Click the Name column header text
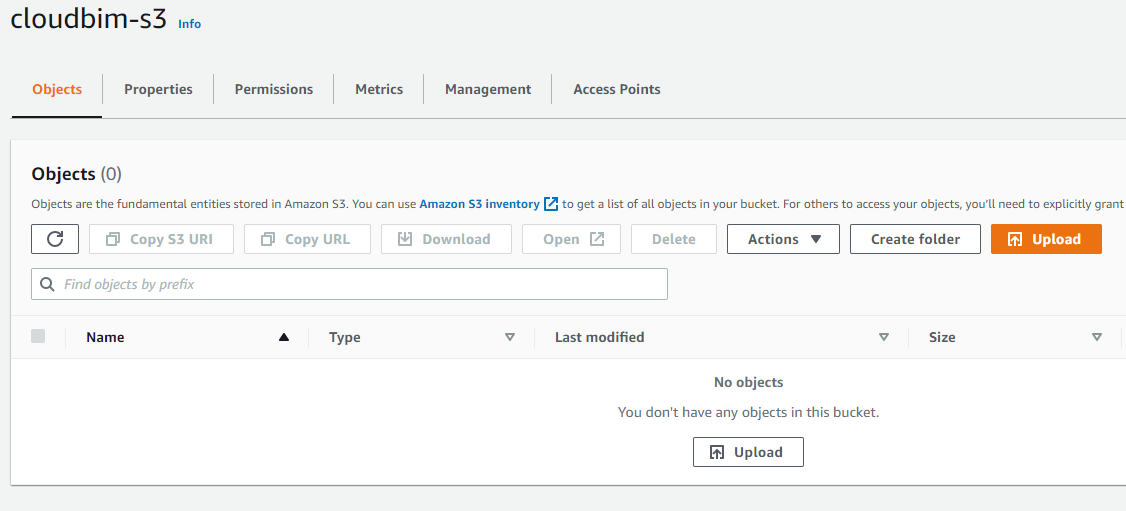This screenshot has width=1126, height=511. click(x=105, y=337)
